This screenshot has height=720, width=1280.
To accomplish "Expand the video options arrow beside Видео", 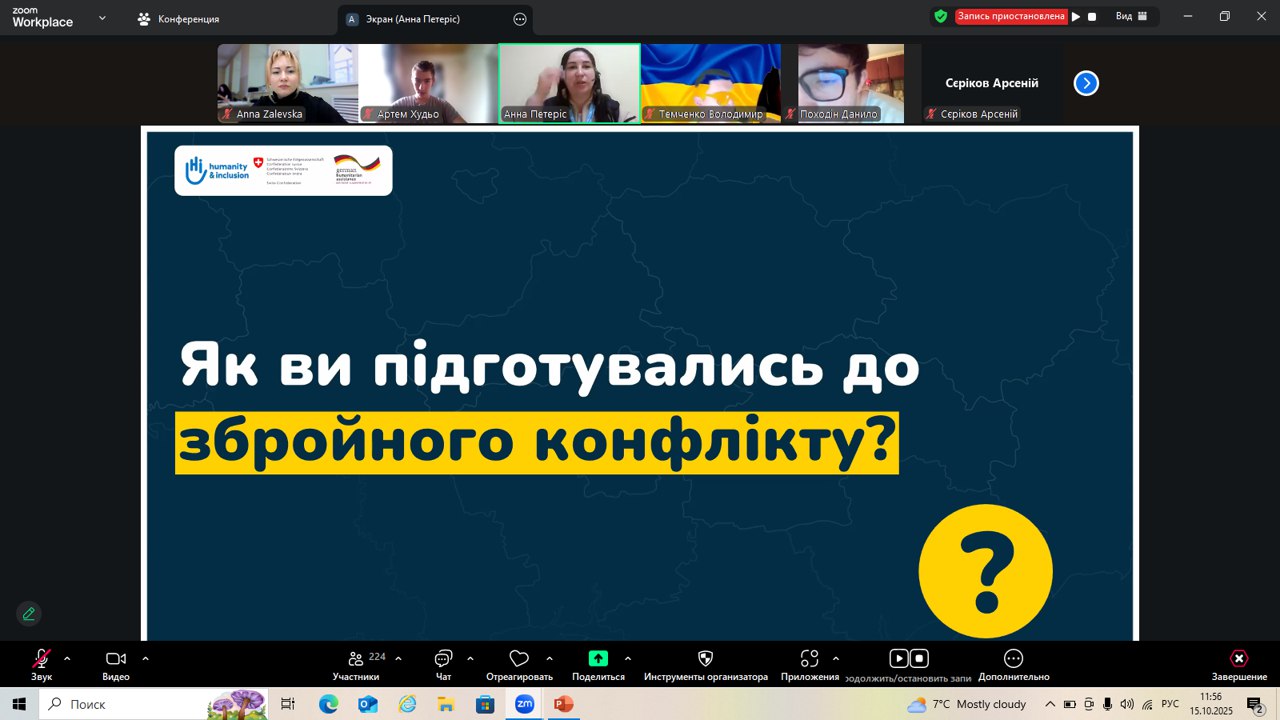I will [145, 658].
